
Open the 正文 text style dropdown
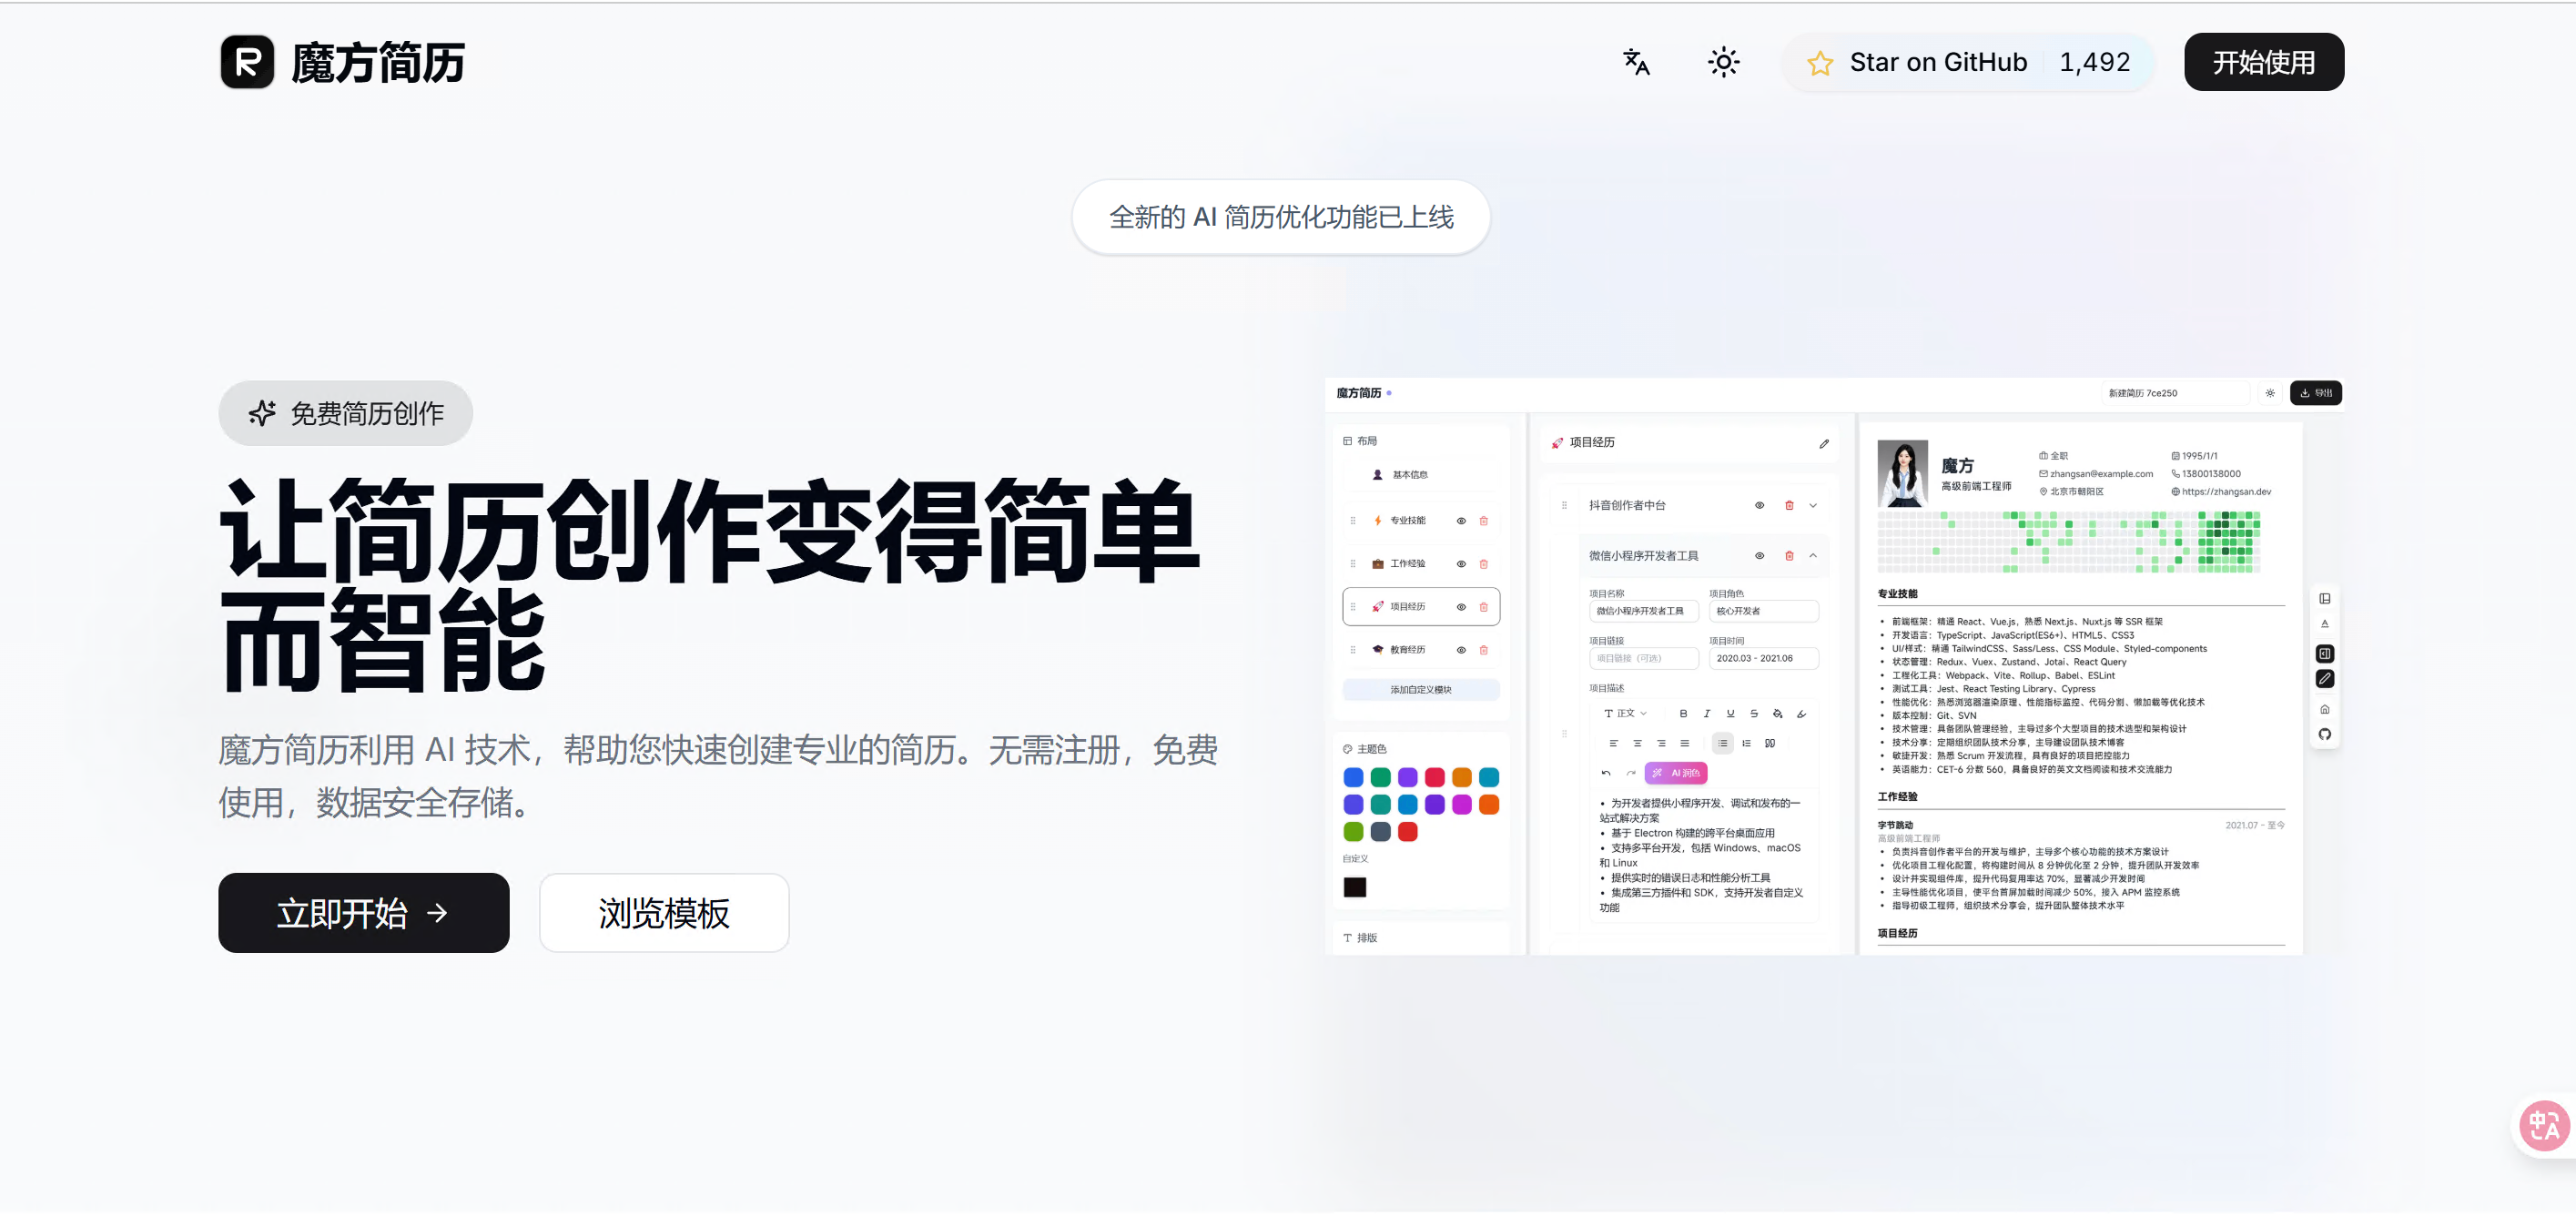pos(1625,713)
